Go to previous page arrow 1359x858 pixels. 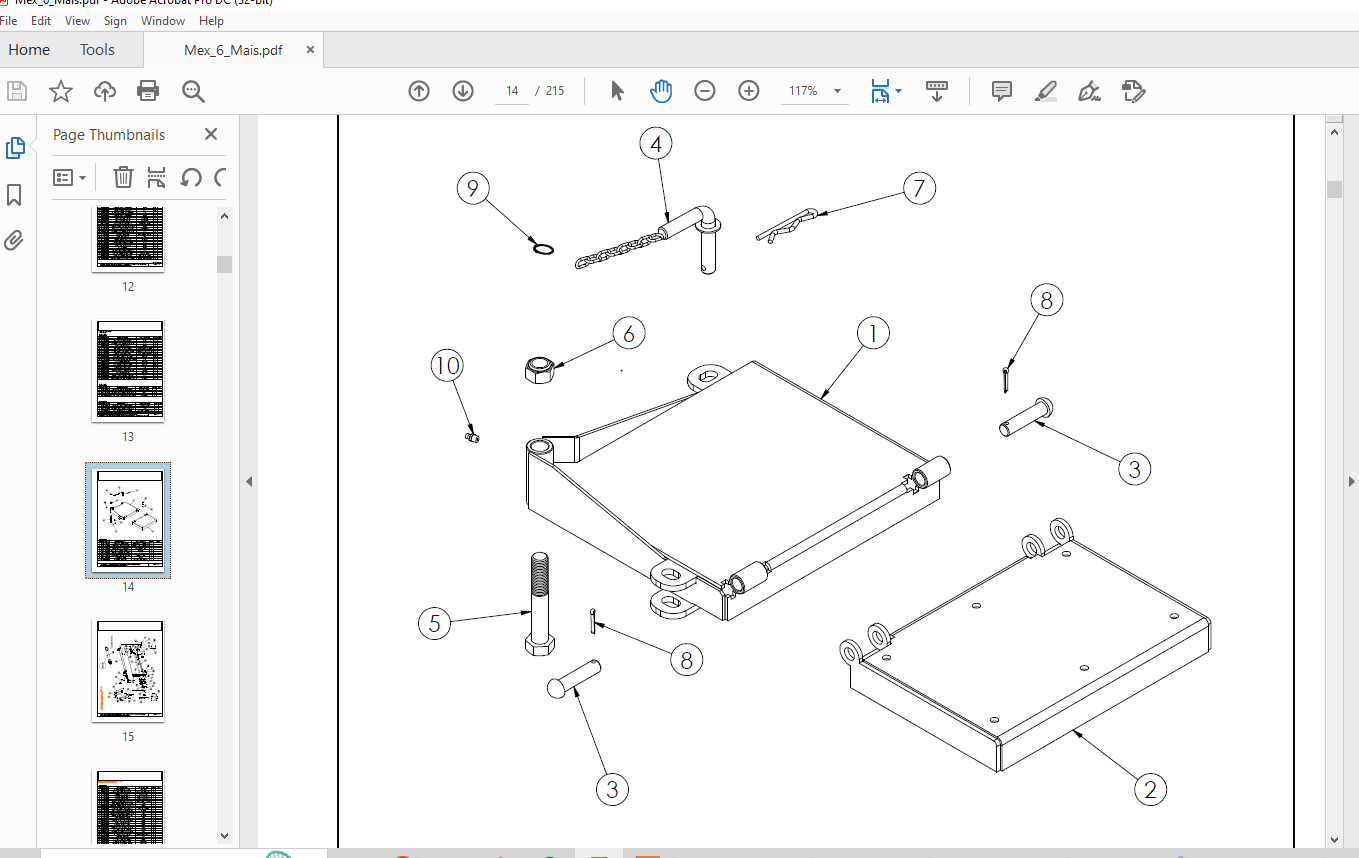point(419,91)
